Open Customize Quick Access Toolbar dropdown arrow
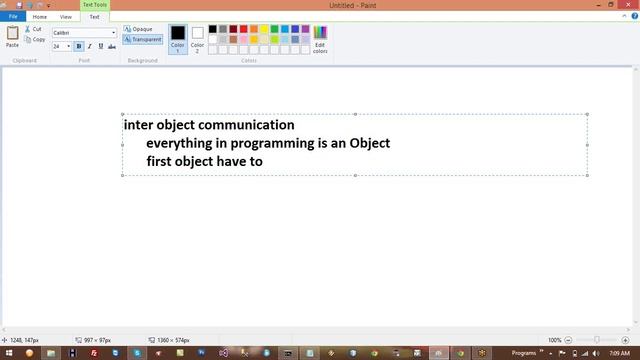This screenshot has width=640, height=360. coord(49,6)
